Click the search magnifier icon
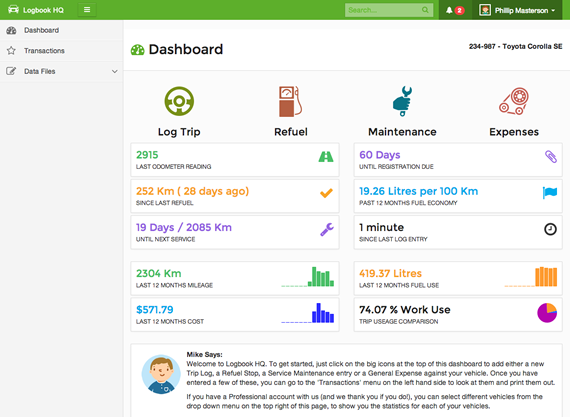 tap(425, 10)
